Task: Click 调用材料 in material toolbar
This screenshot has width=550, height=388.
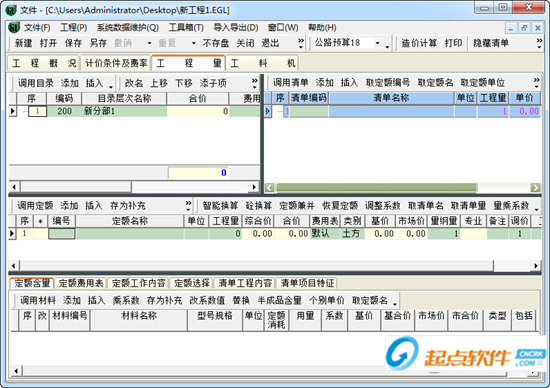Action: tap(38, 300)
